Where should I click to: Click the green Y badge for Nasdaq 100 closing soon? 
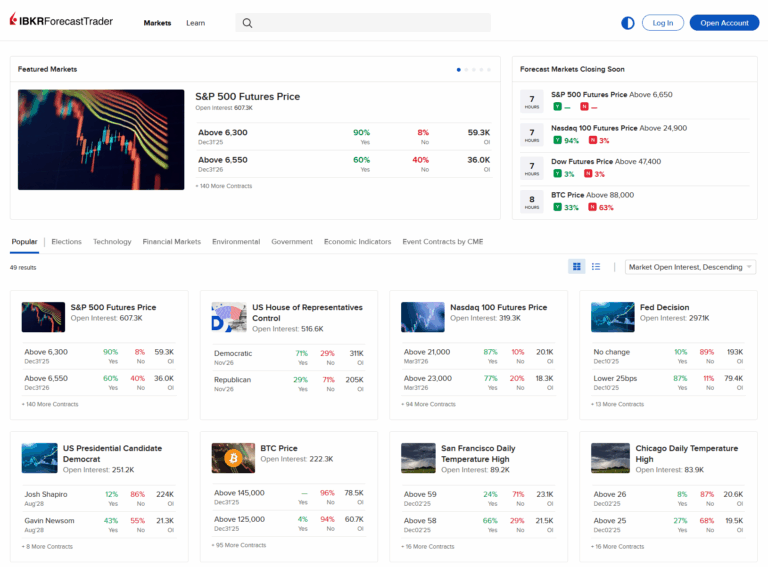click(x=557, y=141)
